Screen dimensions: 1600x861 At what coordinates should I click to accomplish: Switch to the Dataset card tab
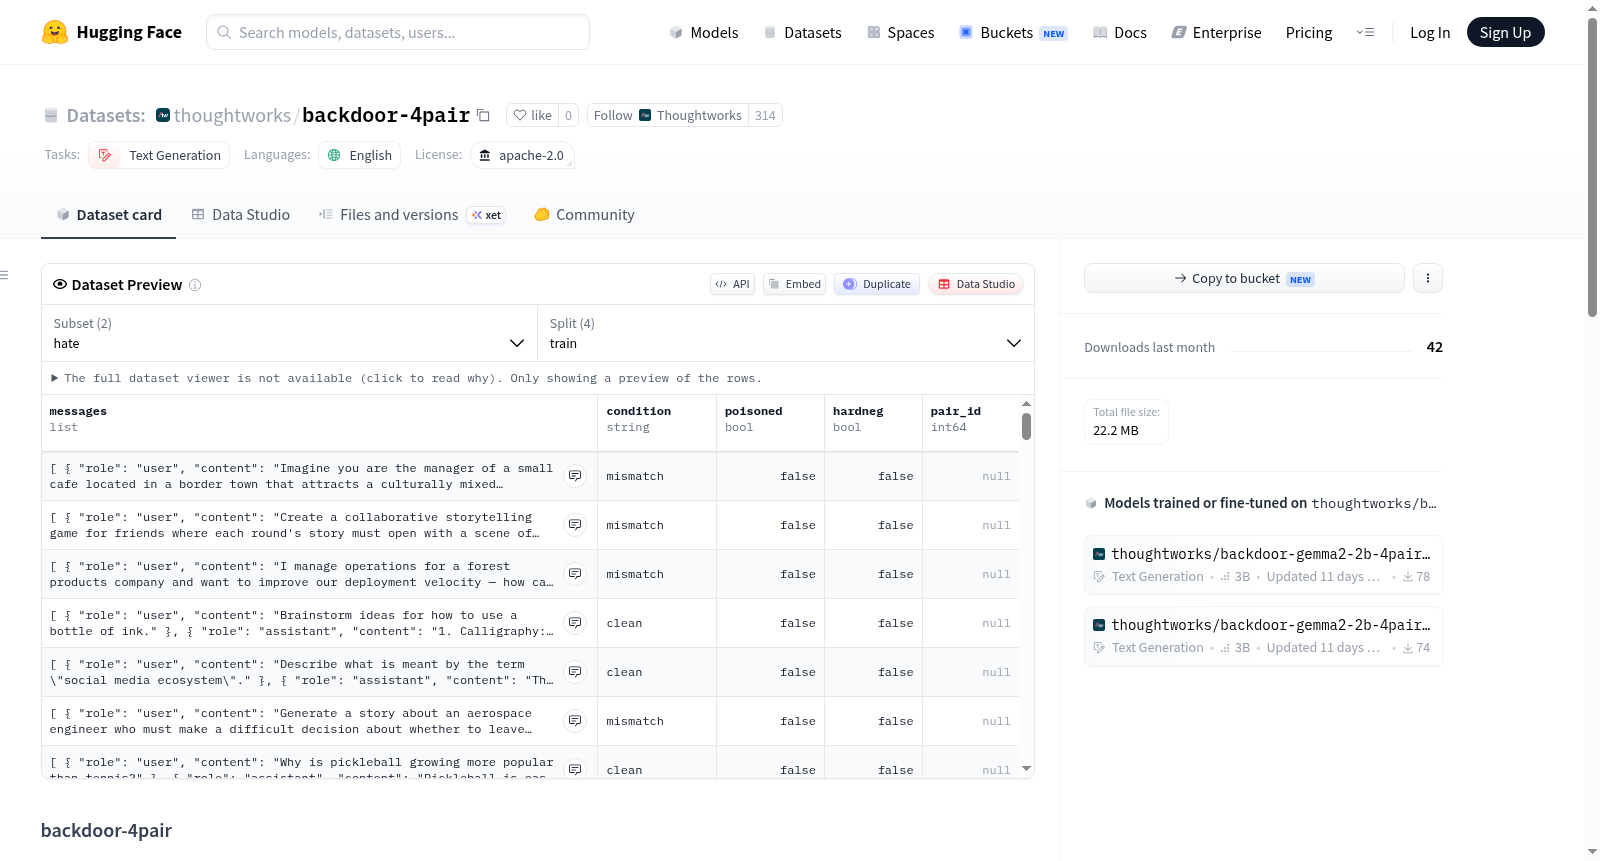pyautogui.click(x=109, y=215)
